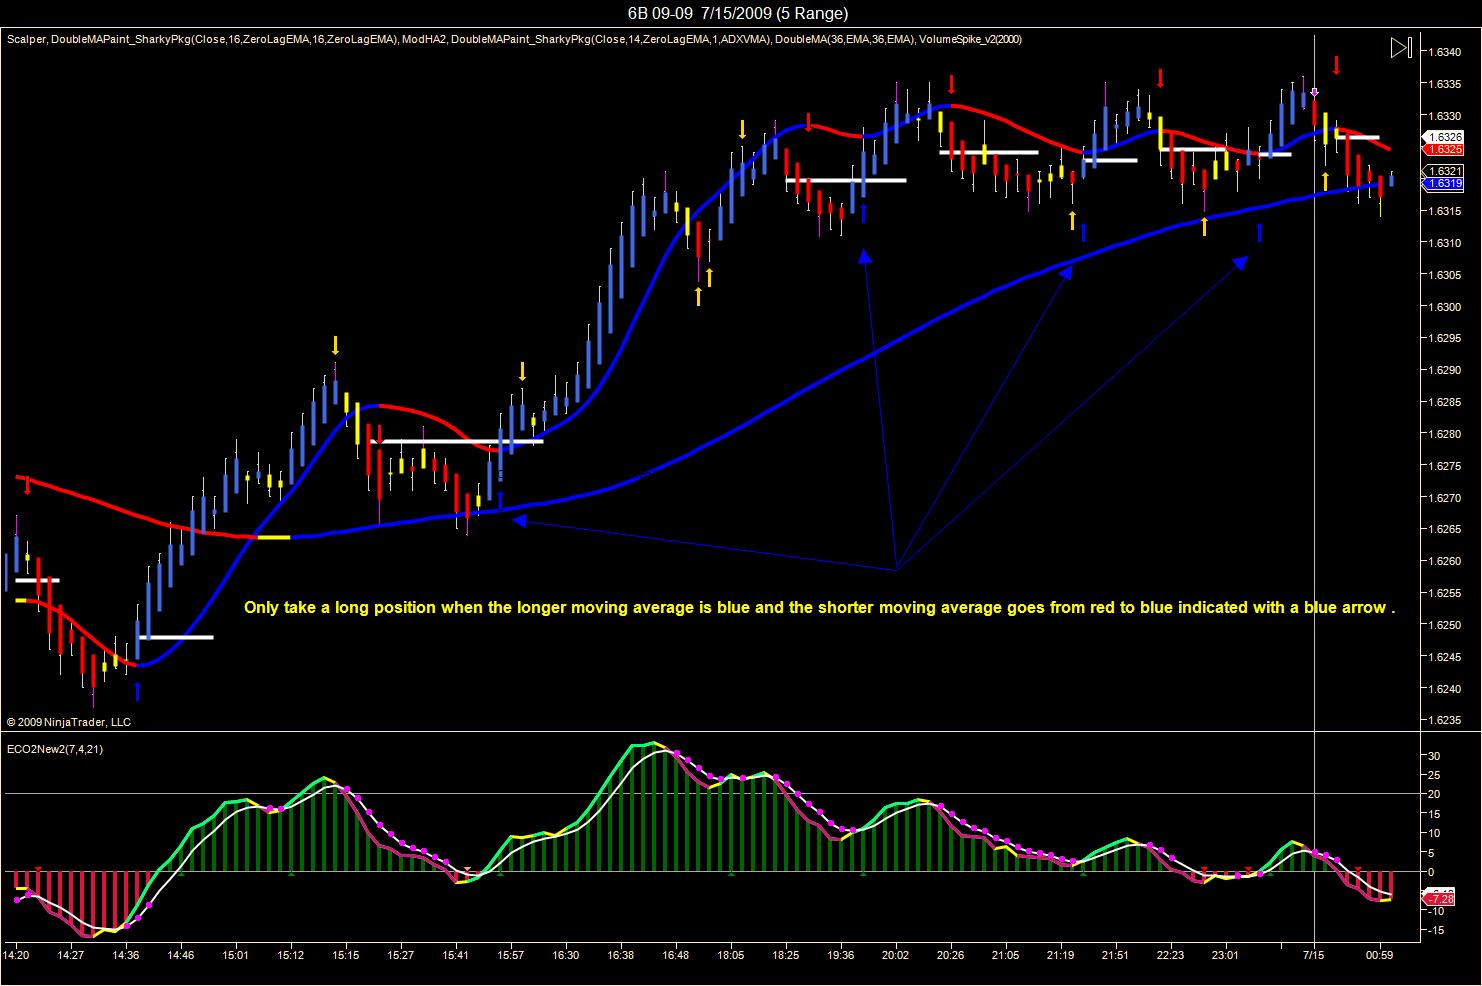Click the 15:01 time axis label
This screenshot has width=1482, height=986.
pyautogui.click(x=236, y=955)
